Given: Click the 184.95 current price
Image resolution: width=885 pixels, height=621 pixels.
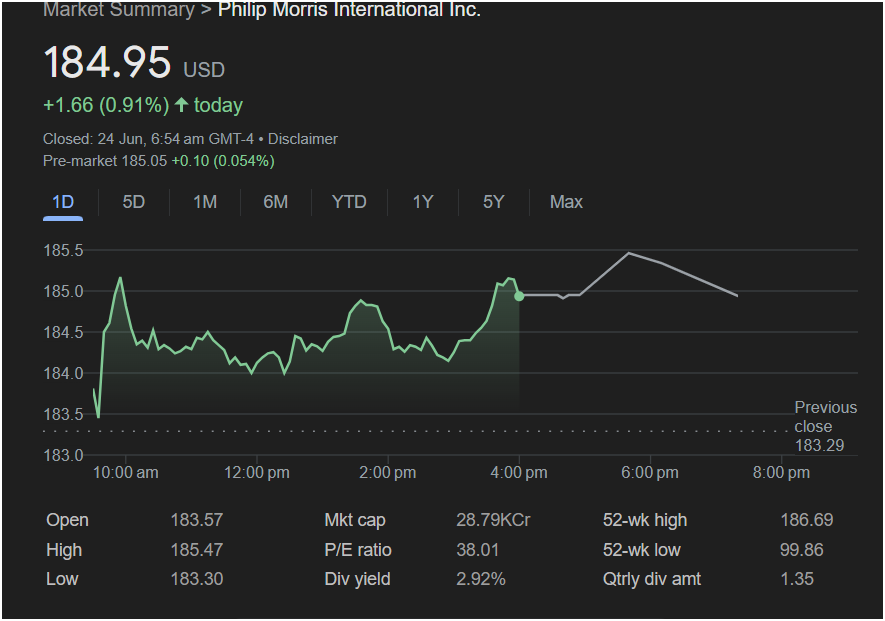Looking at the screenshot, I should click(x=107, y=62).
